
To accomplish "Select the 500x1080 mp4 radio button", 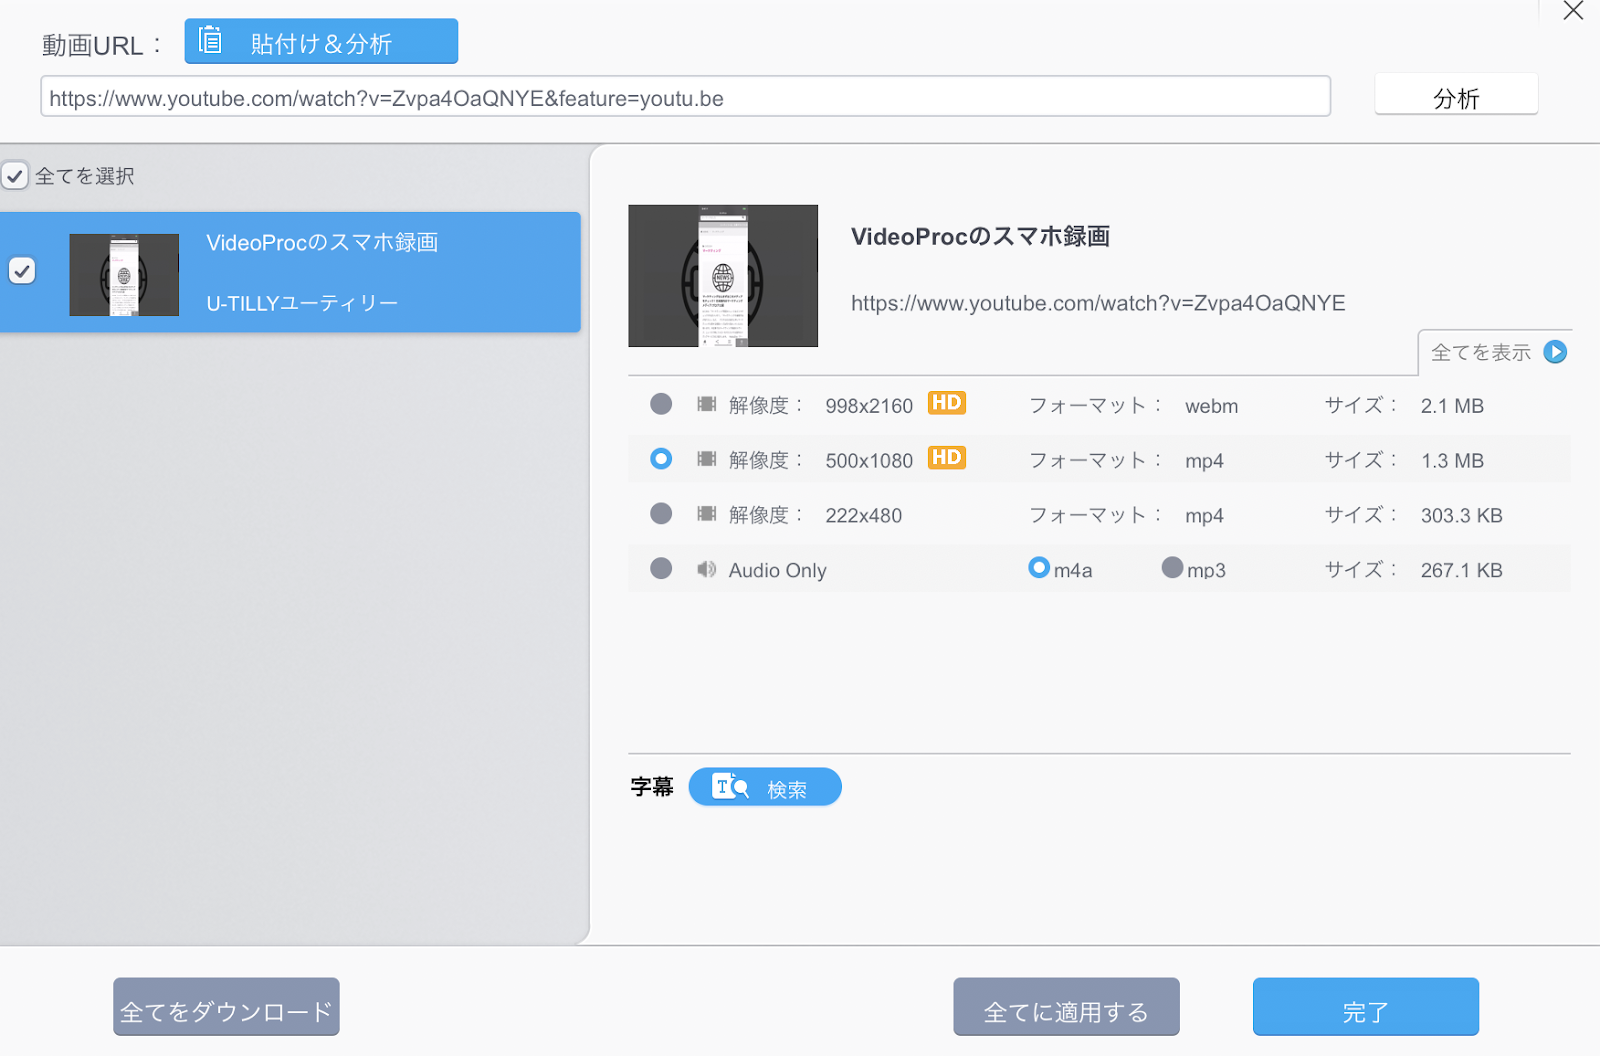I will click(x=661, y=459).
